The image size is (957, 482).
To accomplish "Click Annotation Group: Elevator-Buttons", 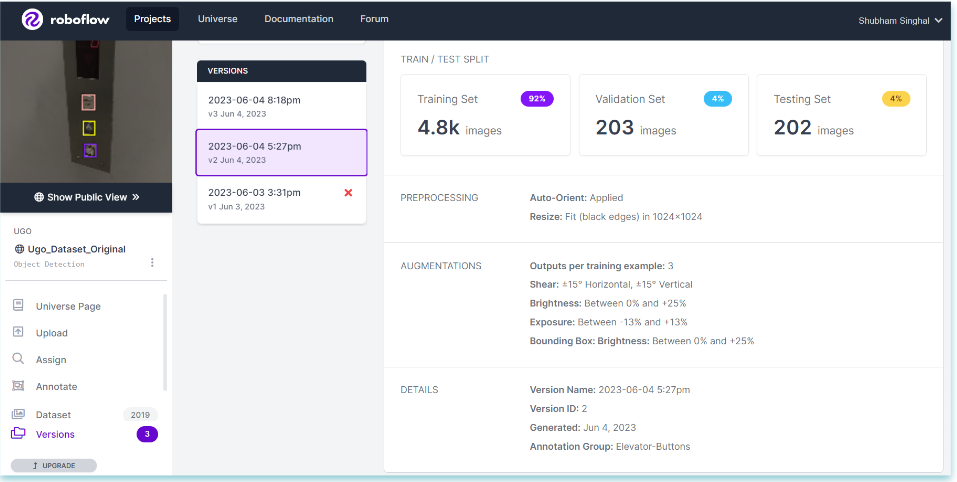I will point(610,447).
